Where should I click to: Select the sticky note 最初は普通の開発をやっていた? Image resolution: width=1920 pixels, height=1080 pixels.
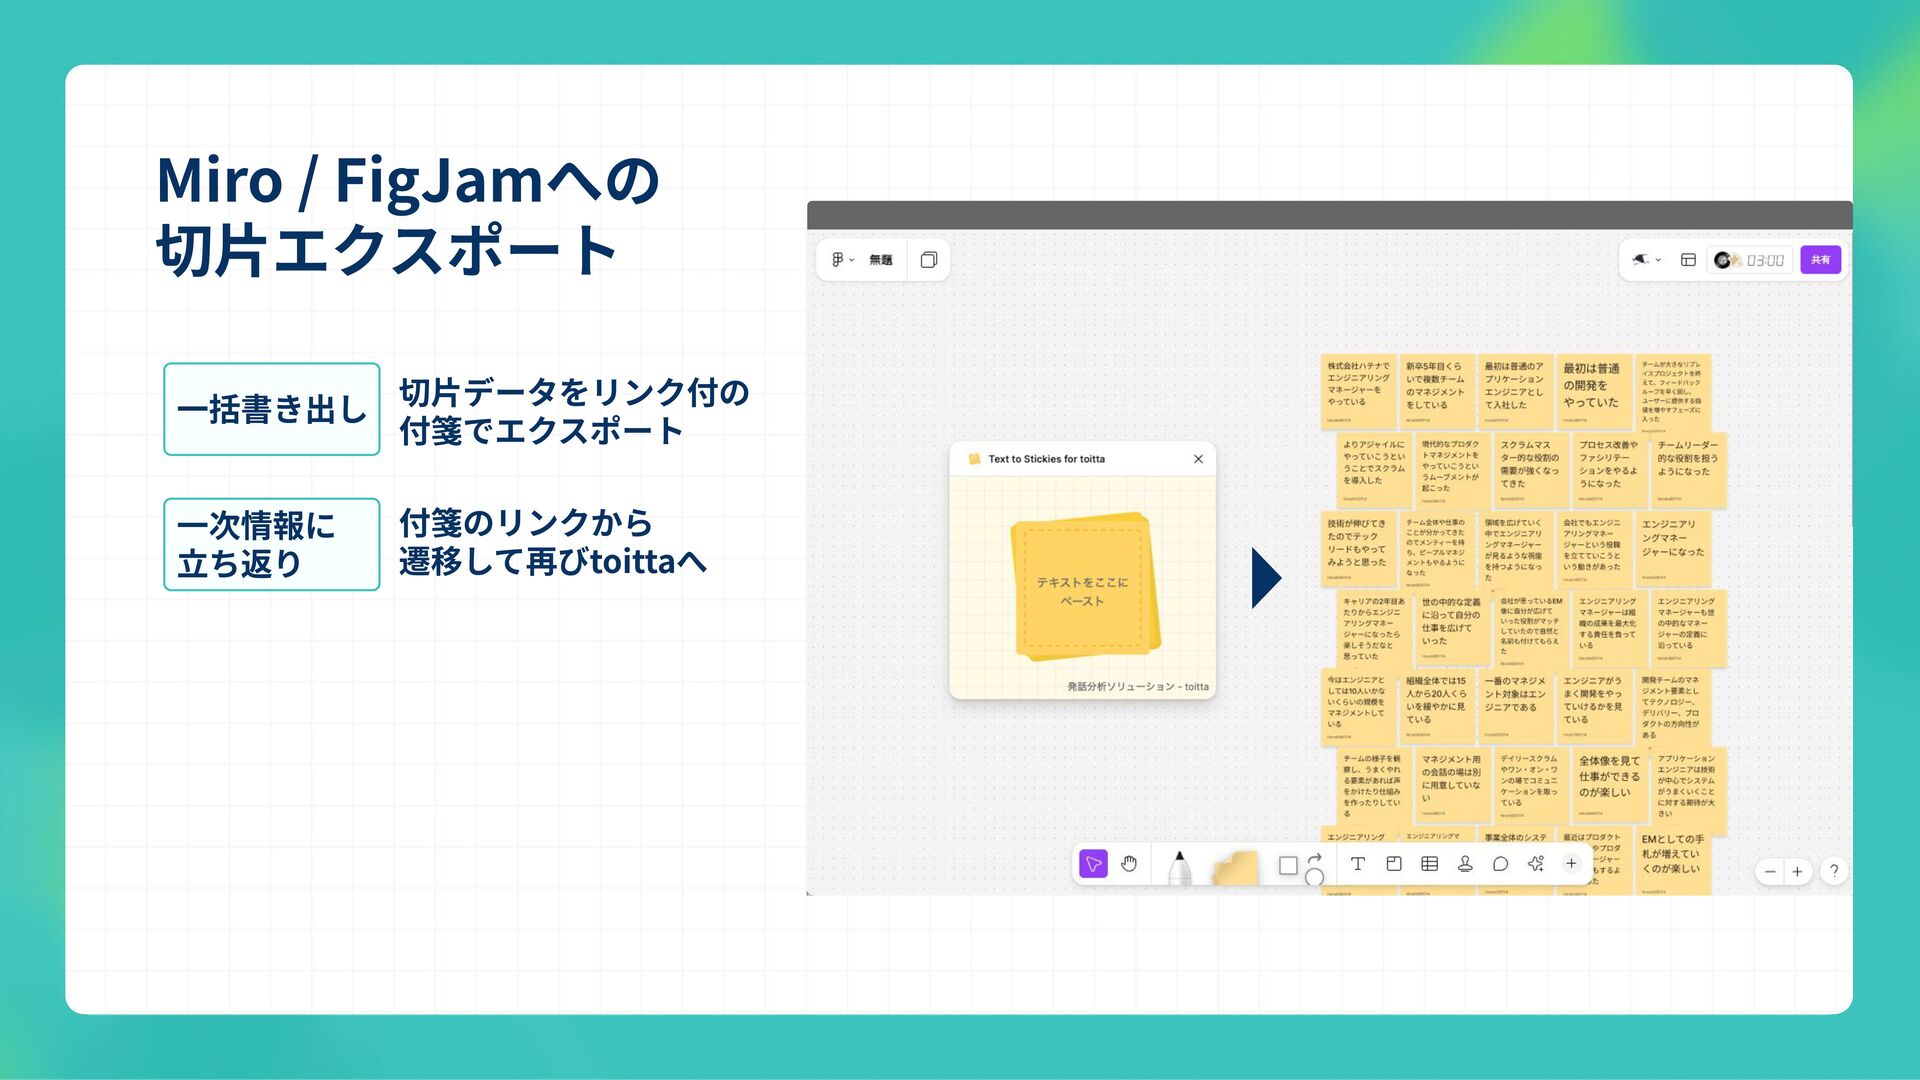pyautogui.click(x=1594, y=392)
